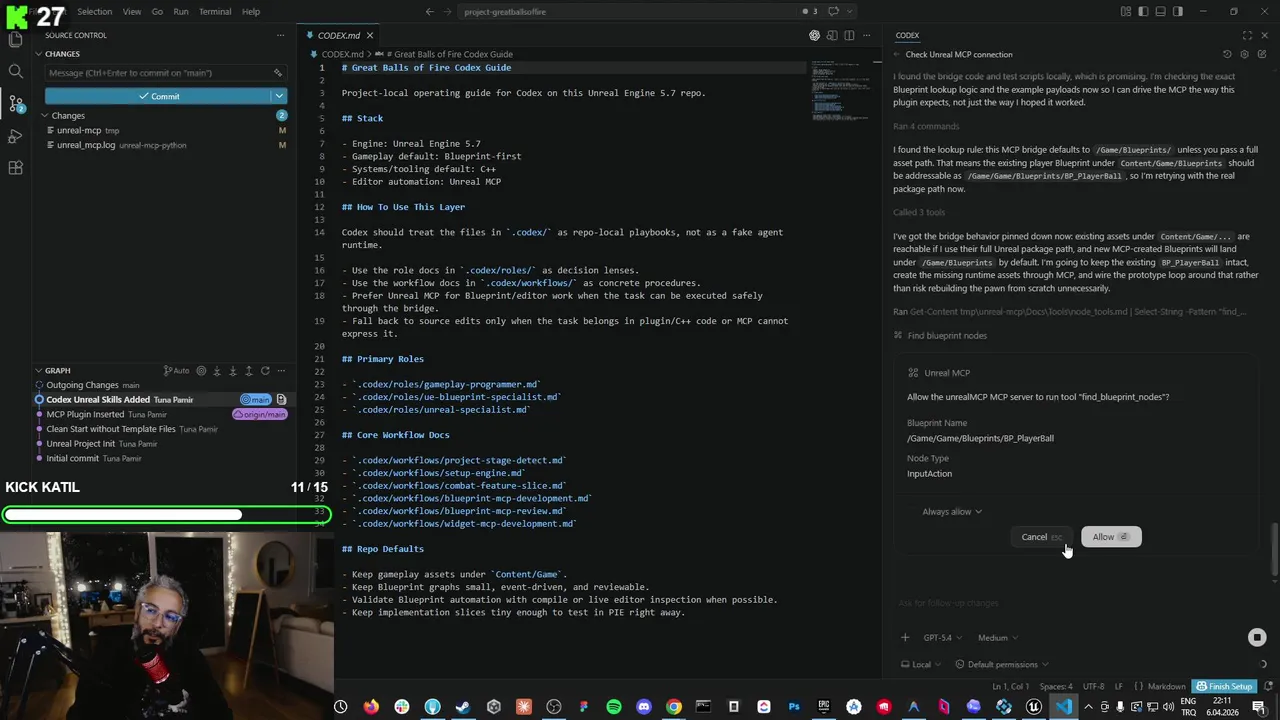
Task: Allow the find_blueprint_nodes tool request
Action: [1110, 537]
